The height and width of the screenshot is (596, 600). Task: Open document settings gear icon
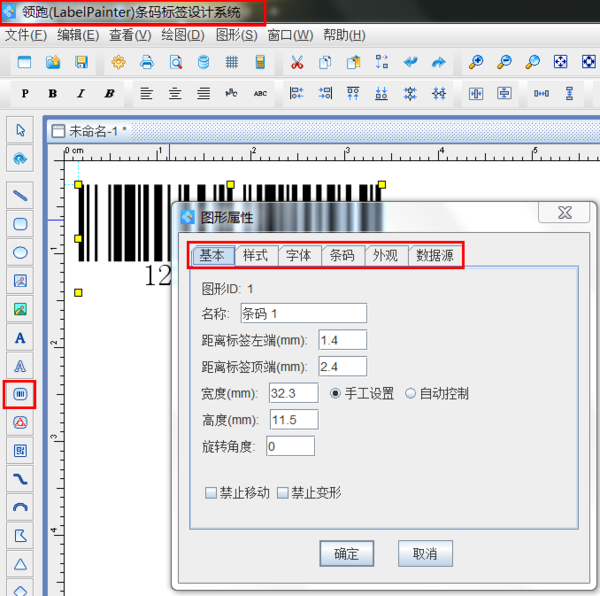[118, 62]
